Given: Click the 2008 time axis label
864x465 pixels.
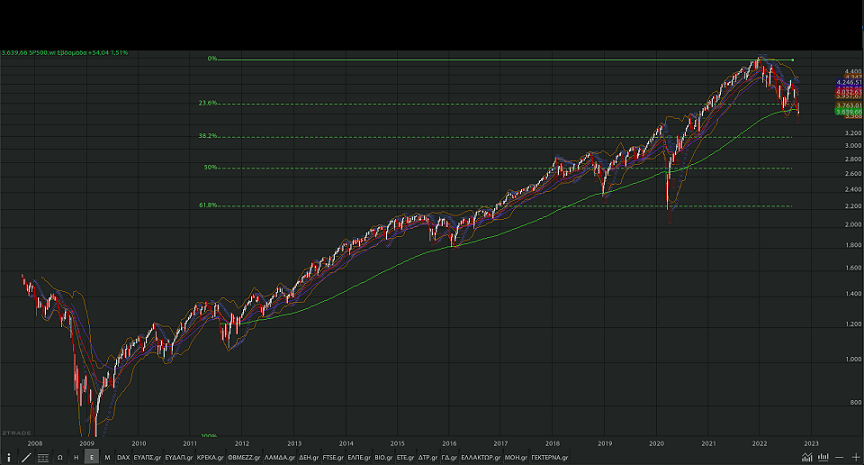Looking at the screenshot, I should [35, 444].
